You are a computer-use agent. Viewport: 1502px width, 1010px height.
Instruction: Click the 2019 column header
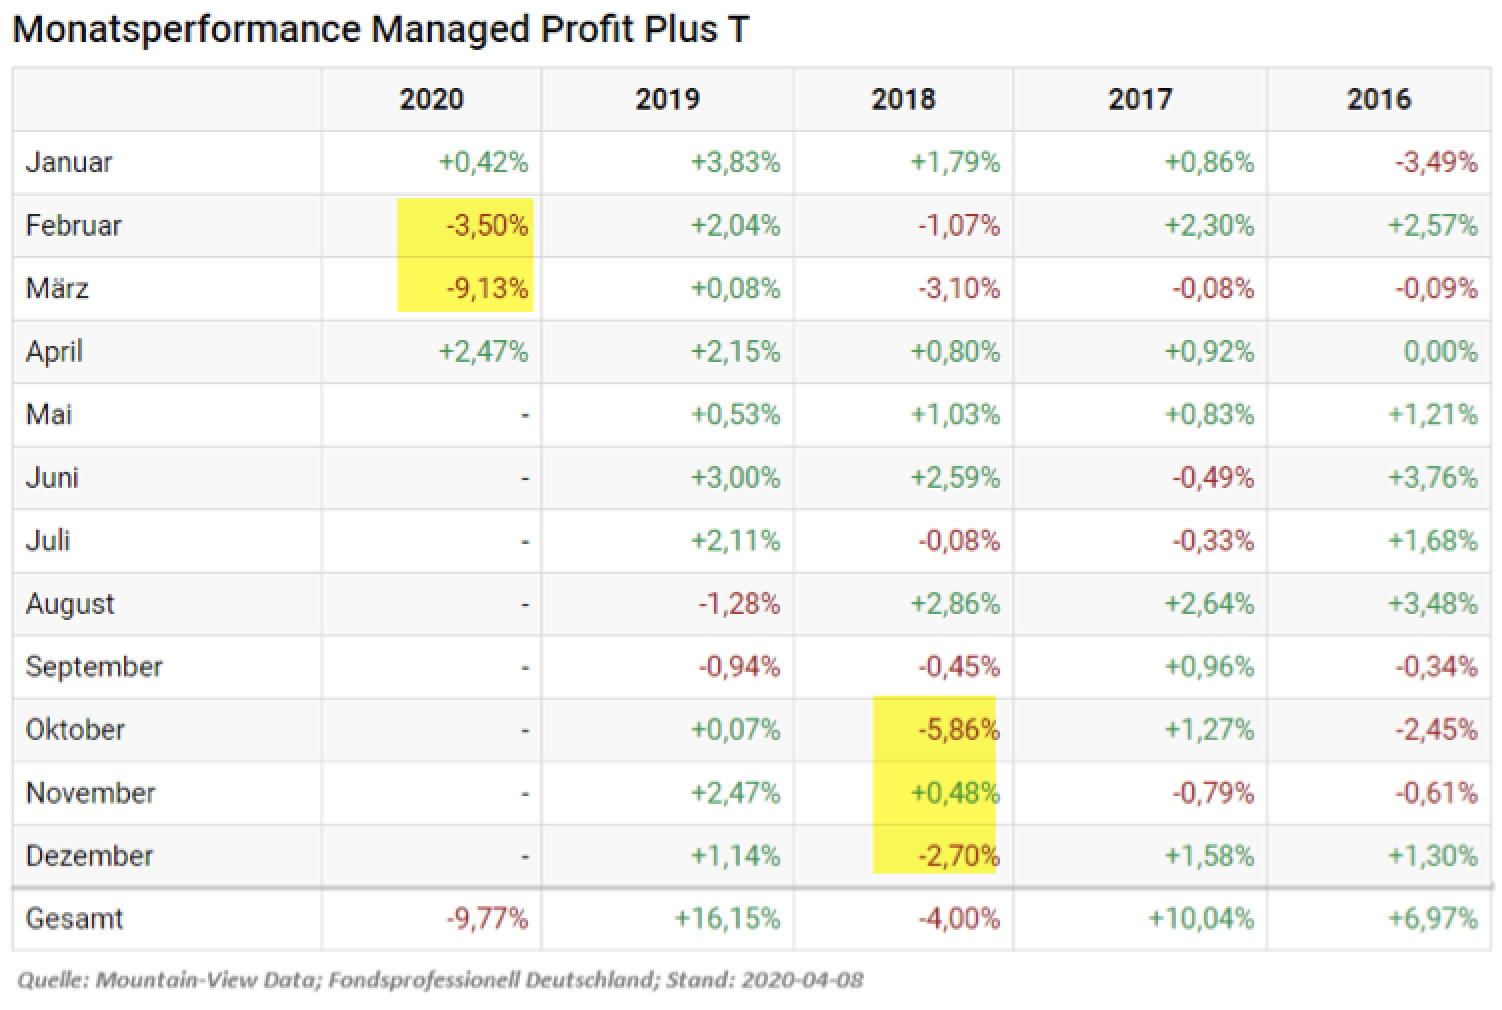(x=667, y=99)
